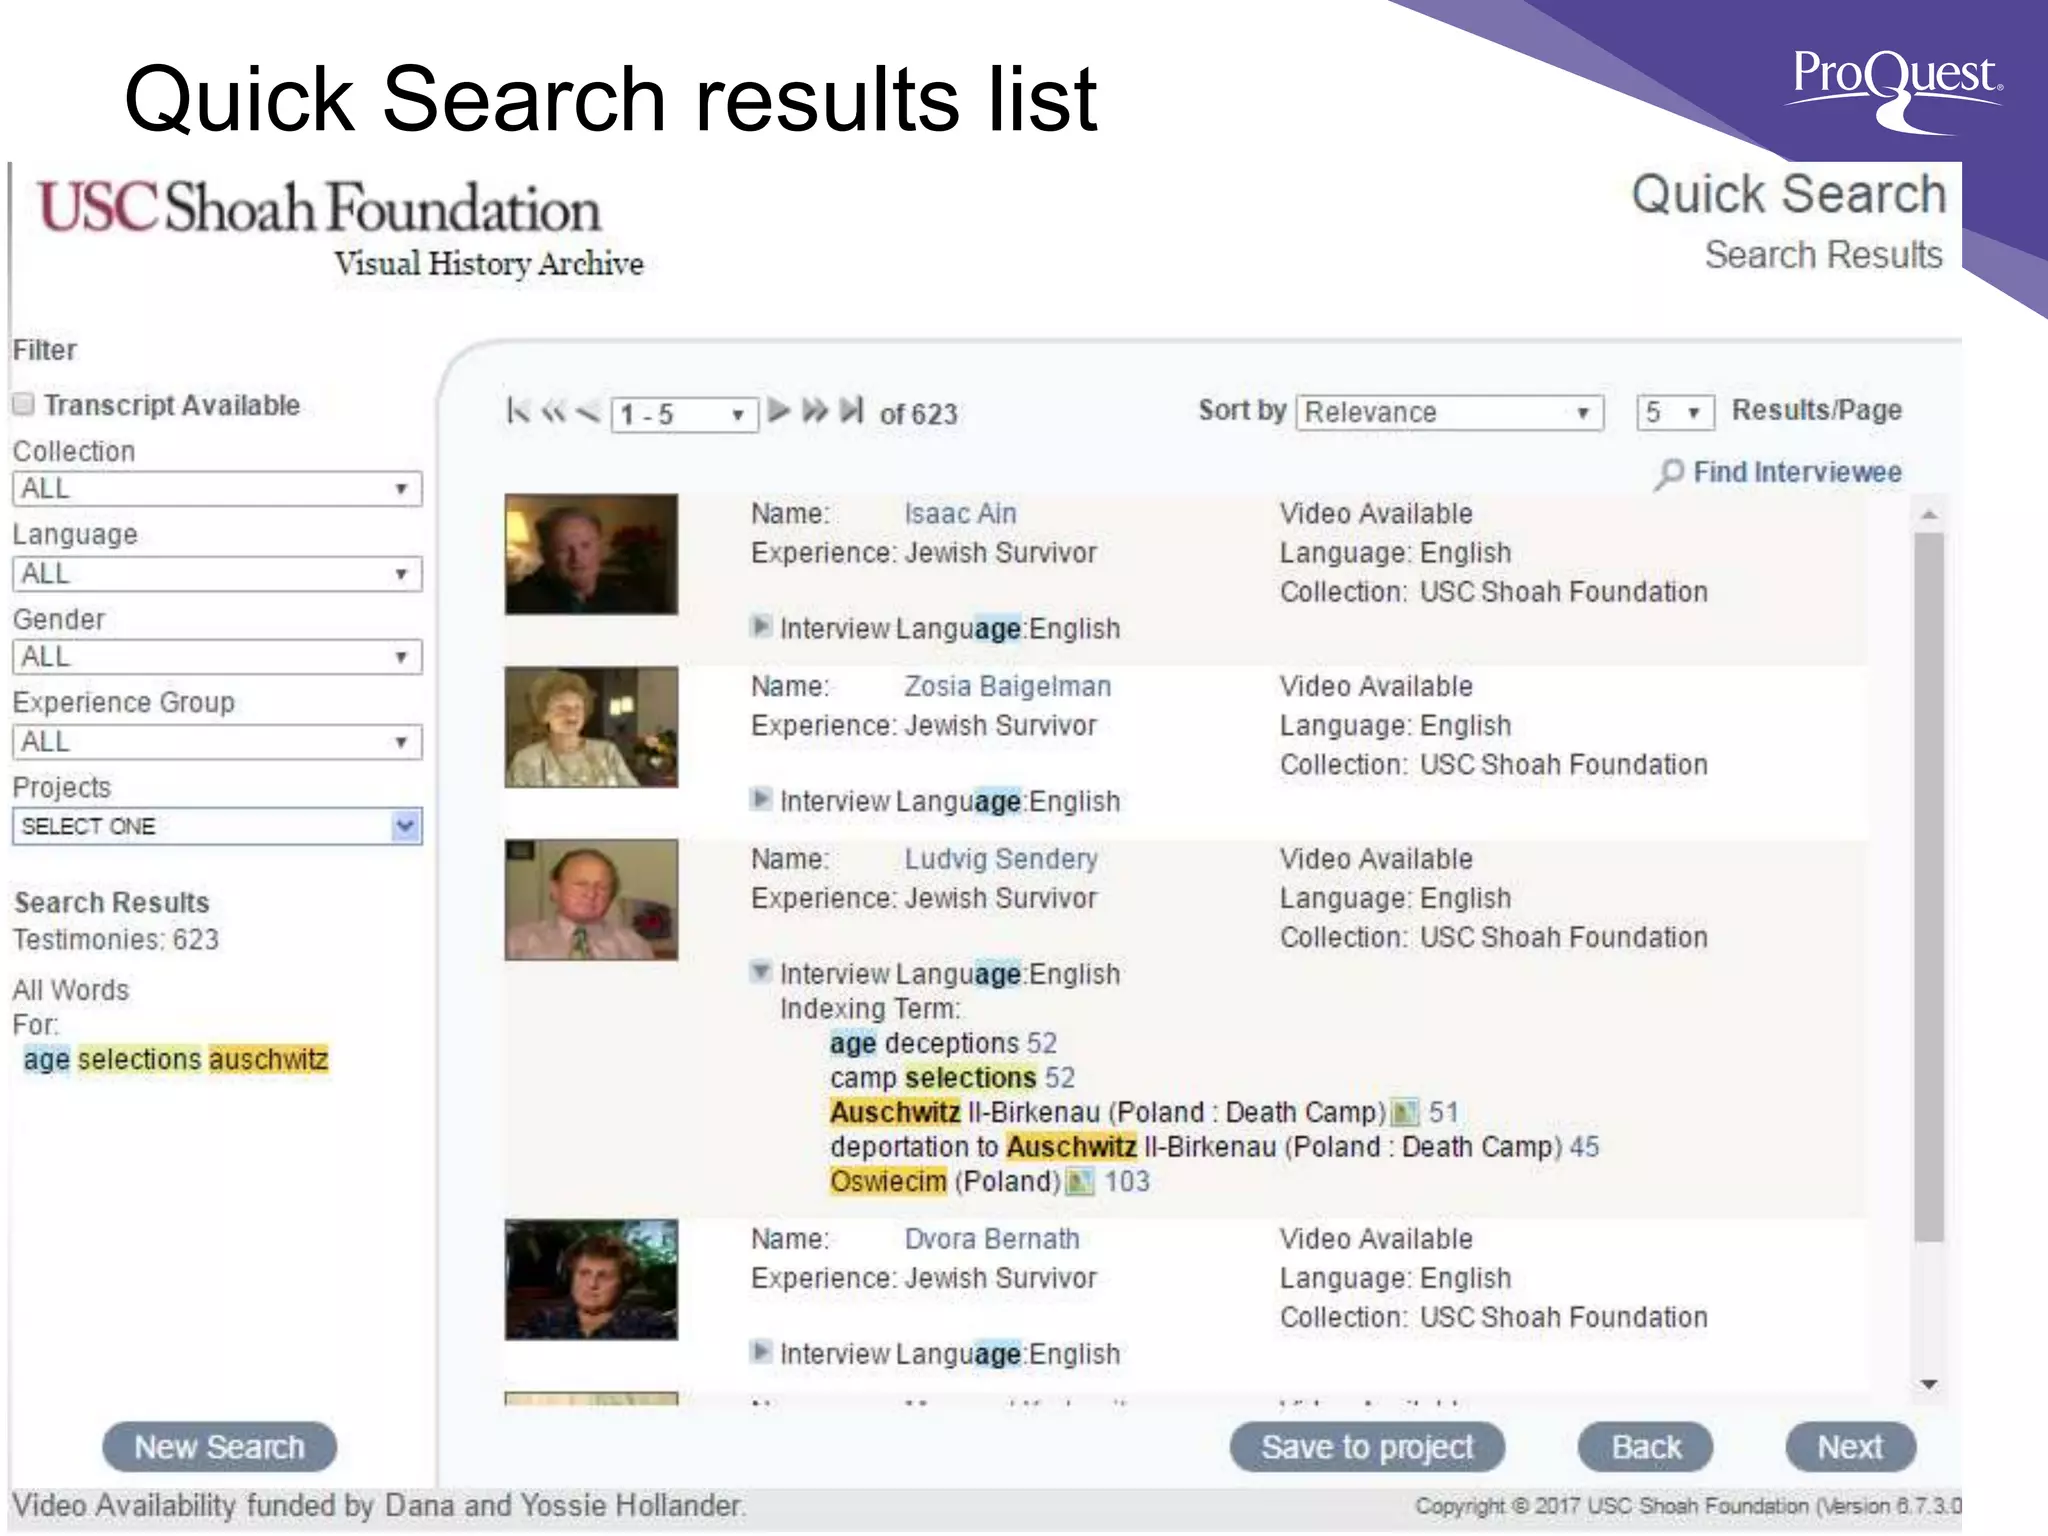Open segment 103 of Oswiecim (Poland)

[1127, 1182]
